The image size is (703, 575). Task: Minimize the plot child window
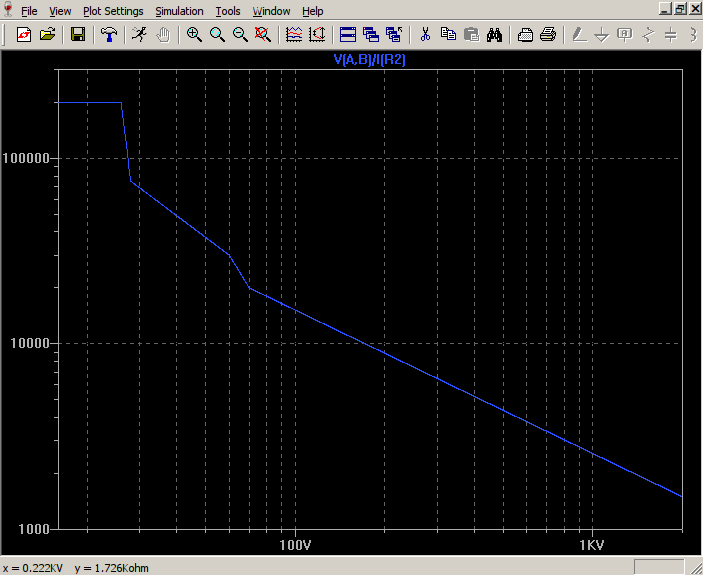point(666,9)
